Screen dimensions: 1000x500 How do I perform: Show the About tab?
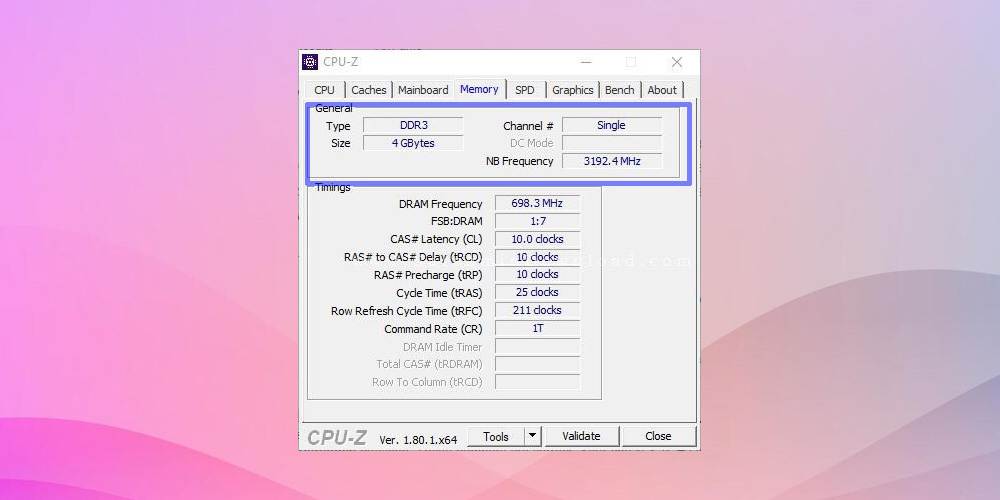(662, 90)
